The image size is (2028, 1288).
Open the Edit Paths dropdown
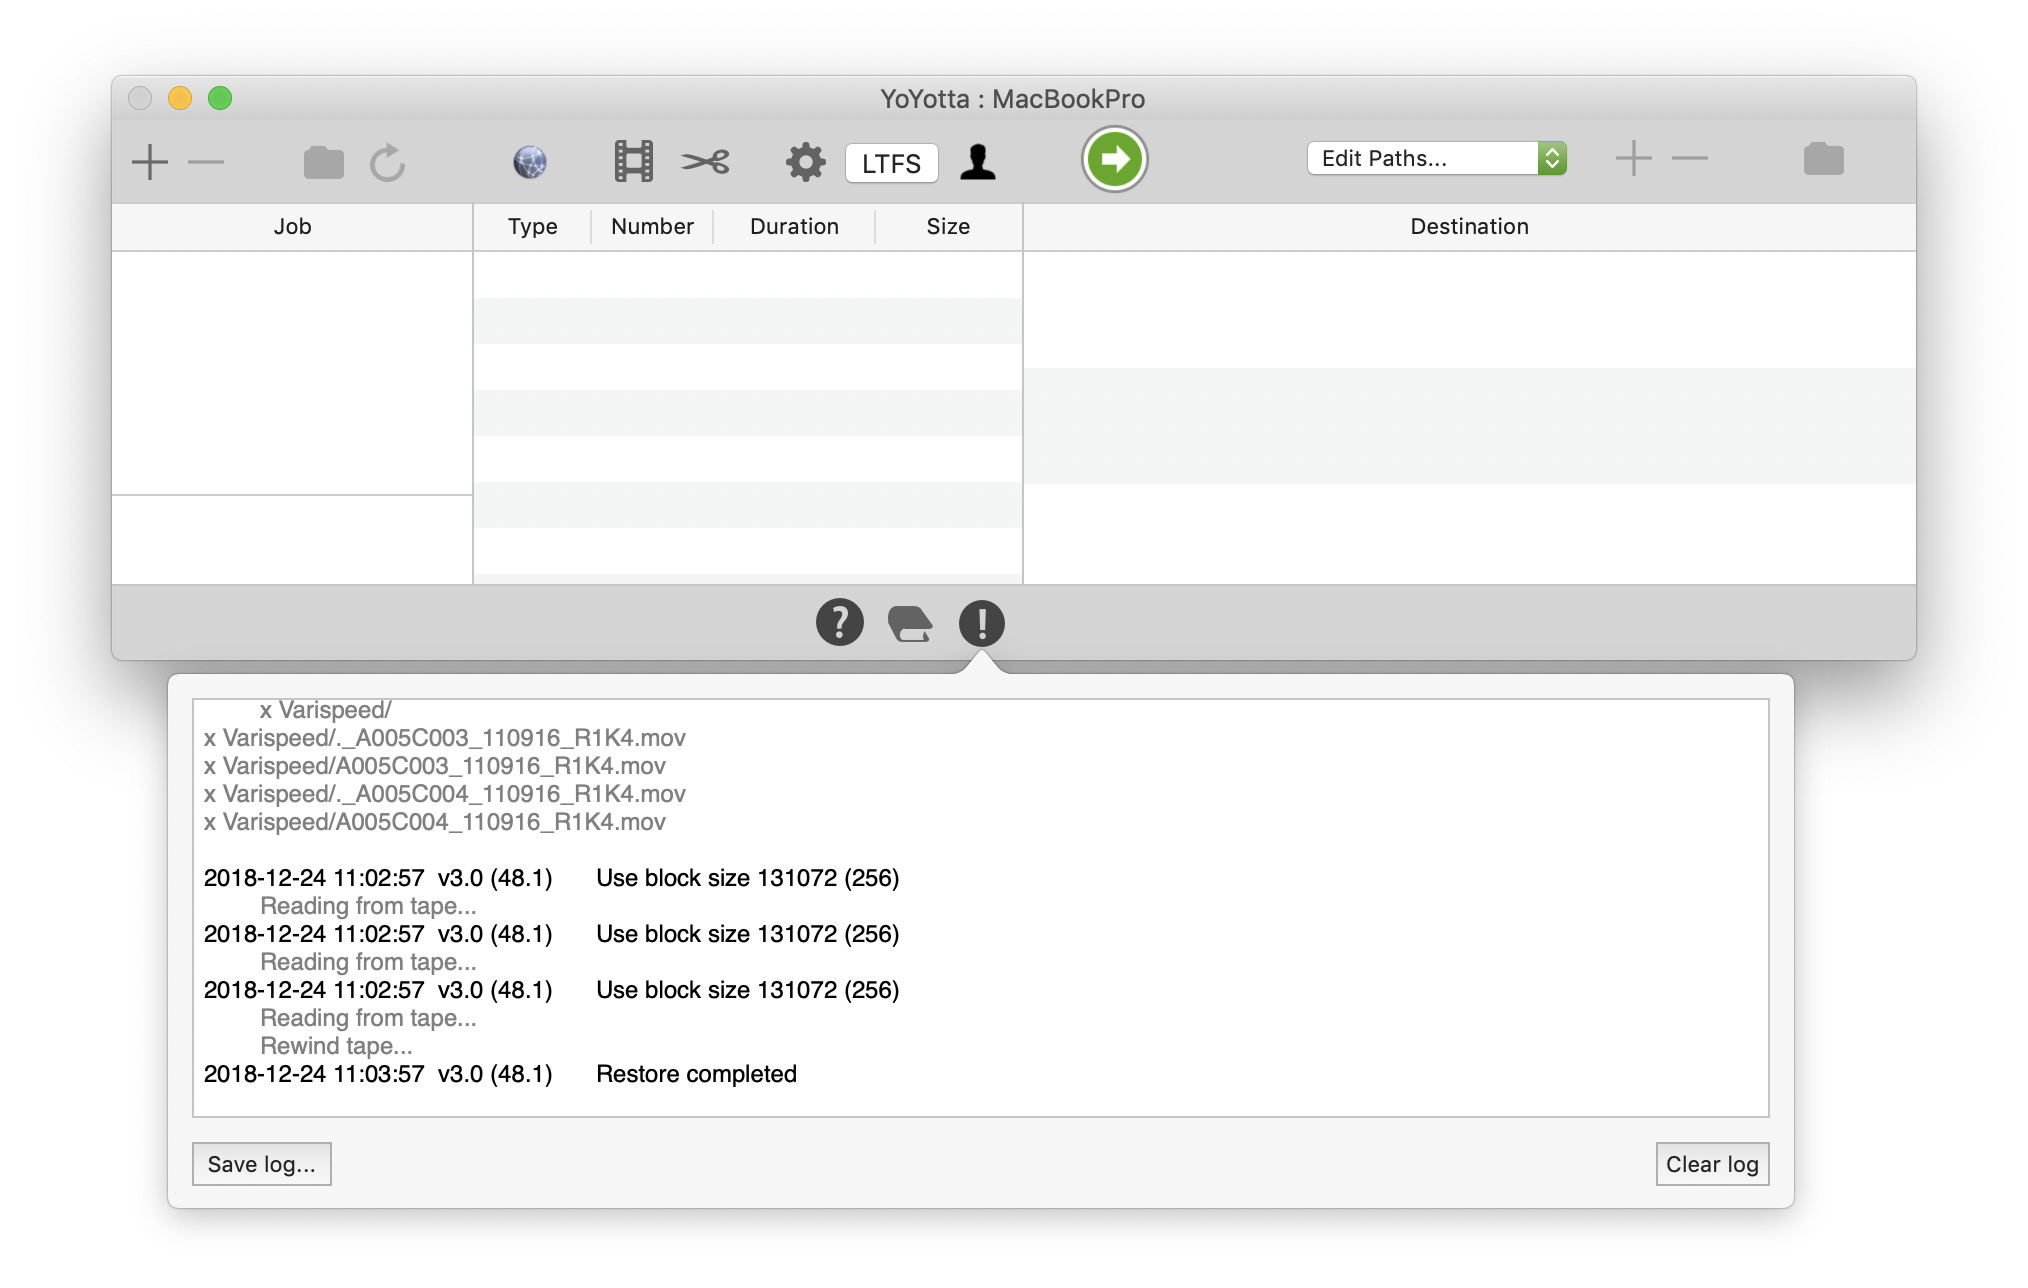coord(1436,158)
